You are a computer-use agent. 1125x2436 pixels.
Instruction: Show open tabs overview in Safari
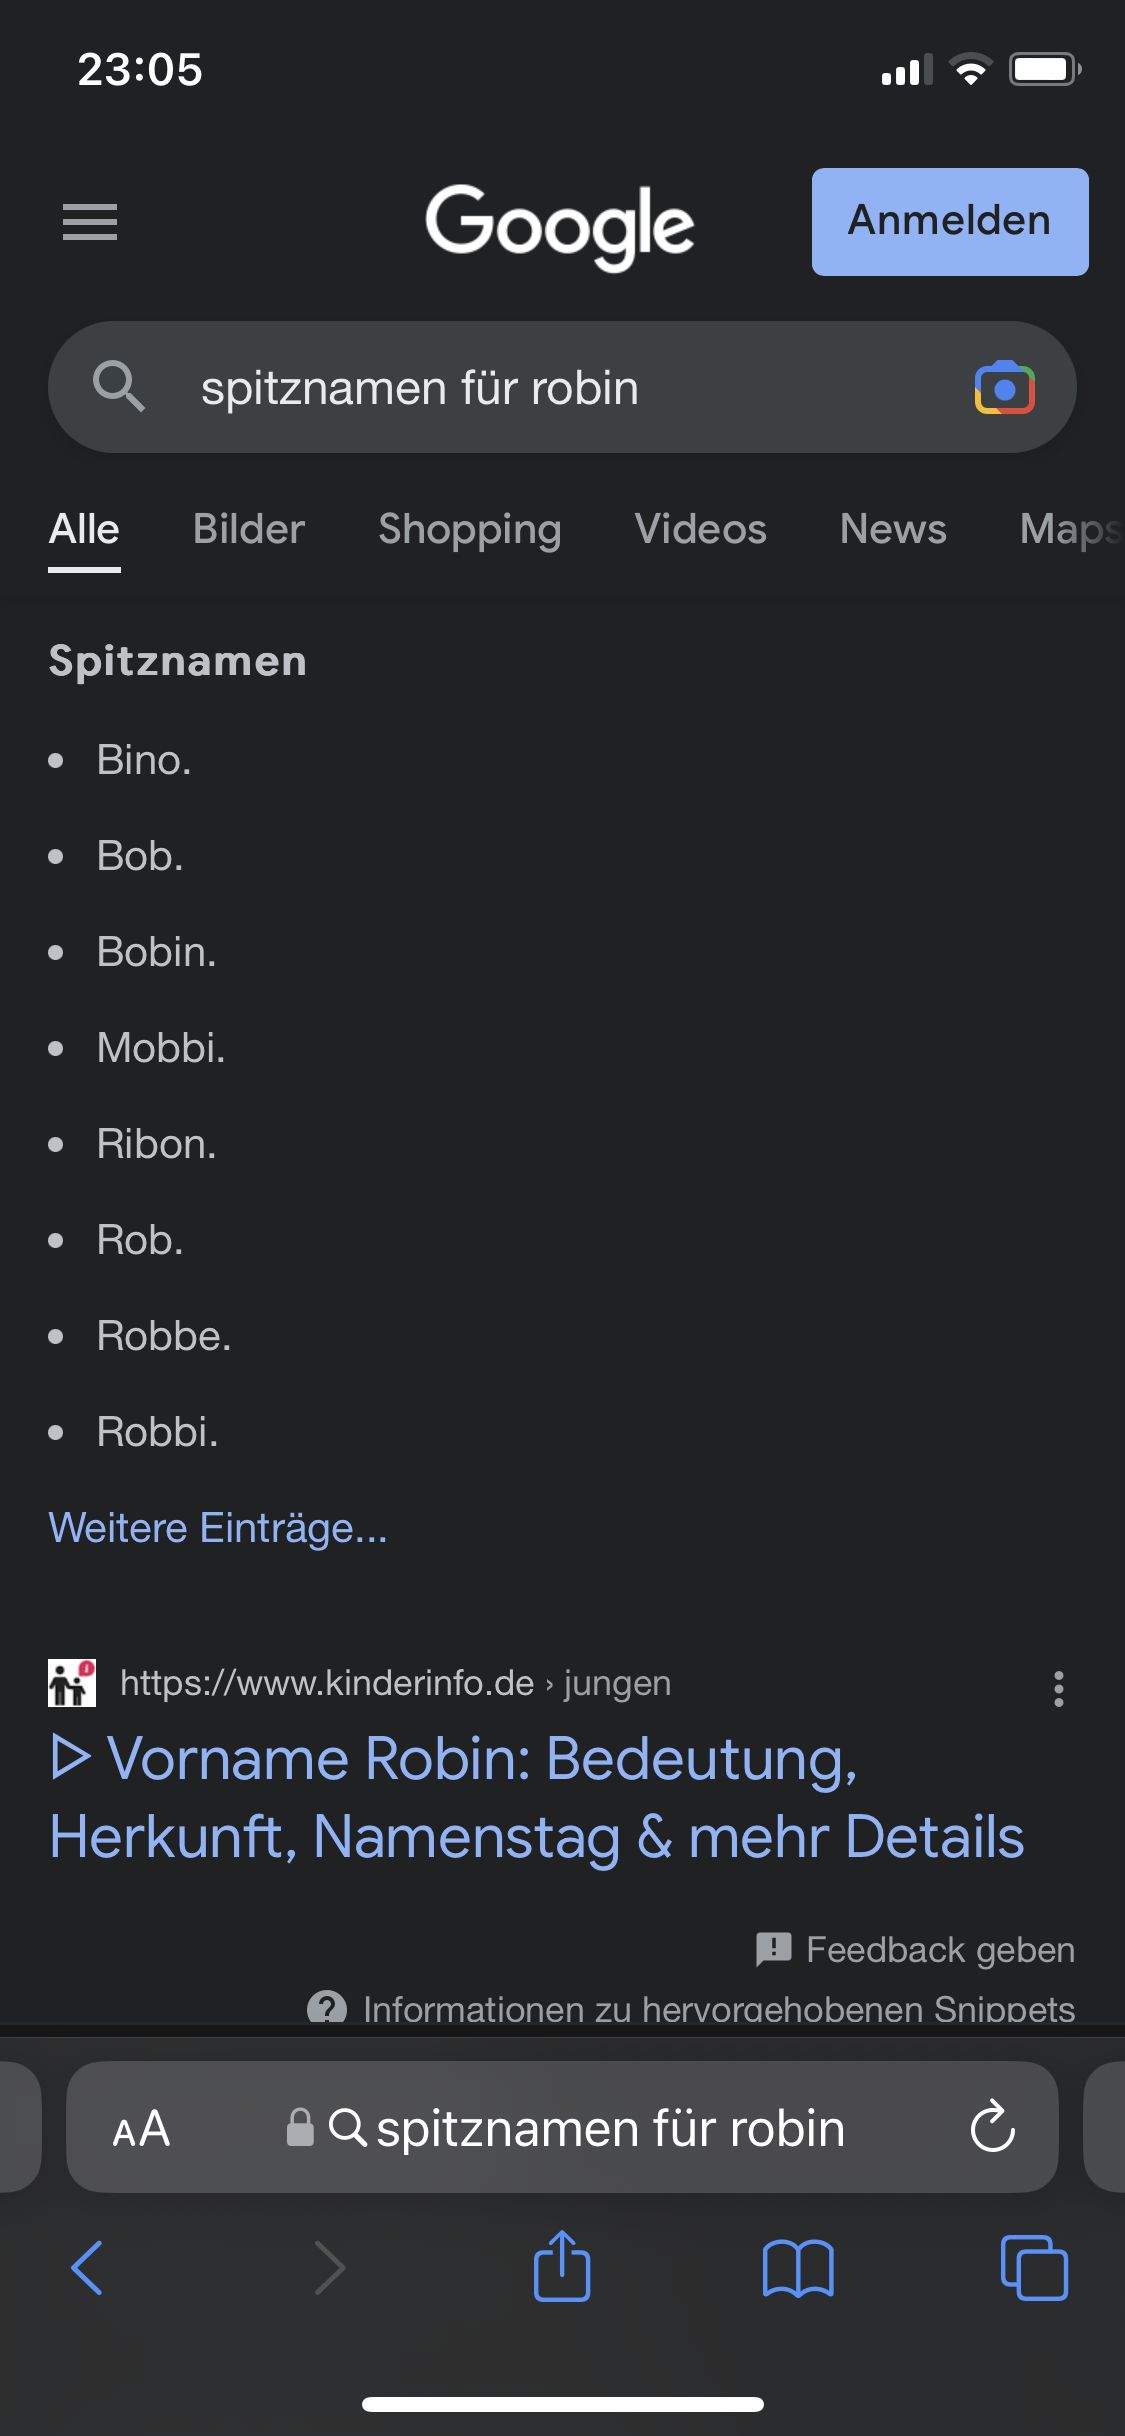point(1034,2267)
